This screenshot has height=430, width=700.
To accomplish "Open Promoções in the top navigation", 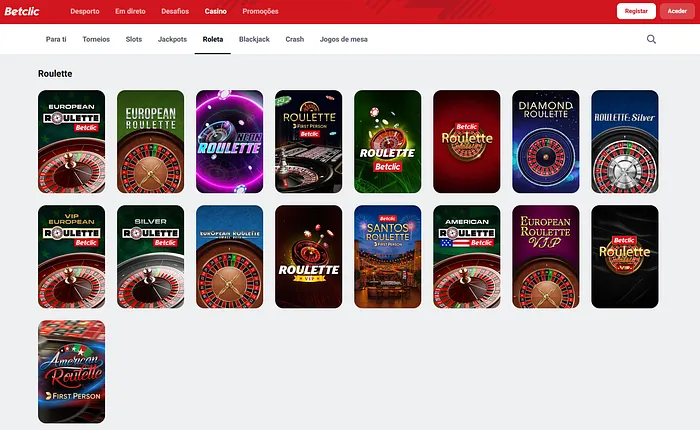I will [260, 11].
